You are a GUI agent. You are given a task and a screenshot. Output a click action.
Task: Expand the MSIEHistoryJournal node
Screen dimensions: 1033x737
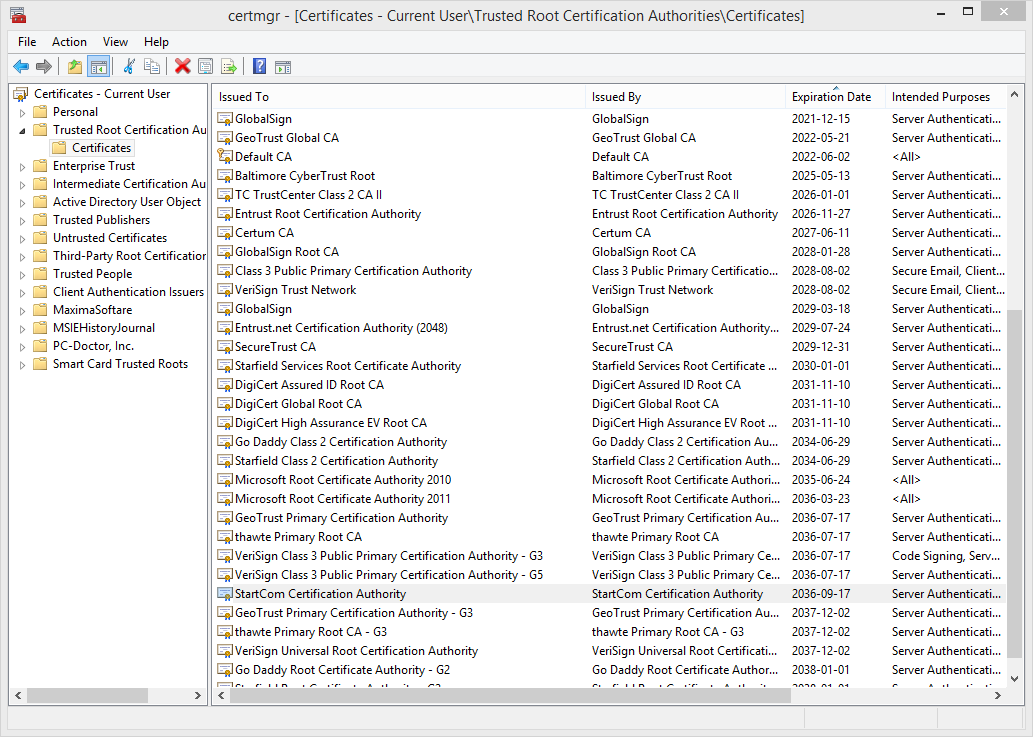[x=22, y=328]
